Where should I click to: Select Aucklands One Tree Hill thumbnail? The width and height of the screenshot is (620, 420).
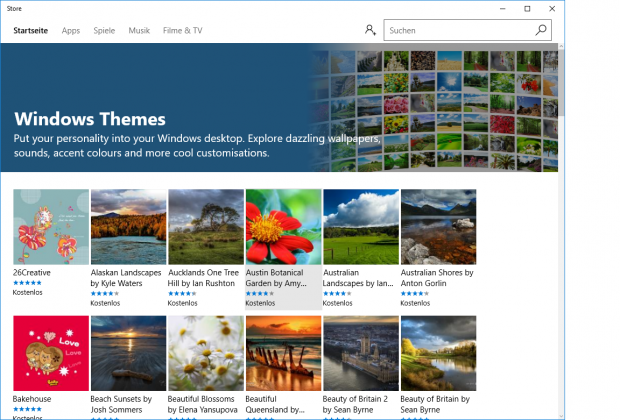click(206, 227)
